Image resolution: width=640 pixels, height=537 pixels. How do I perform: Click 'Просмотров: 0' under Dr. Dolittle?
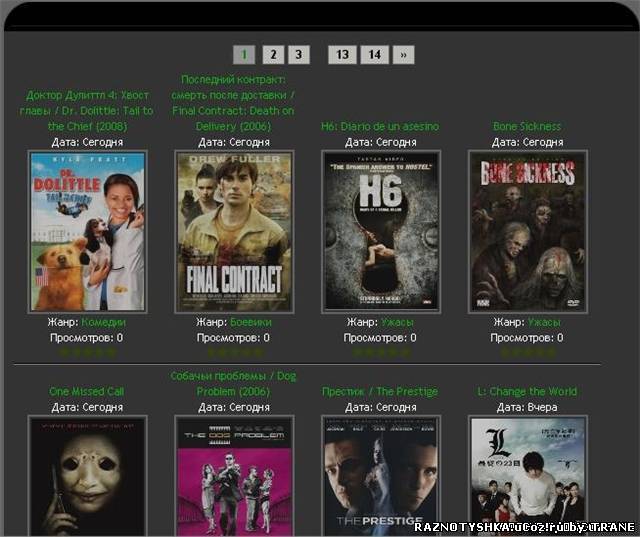[86, 337]
